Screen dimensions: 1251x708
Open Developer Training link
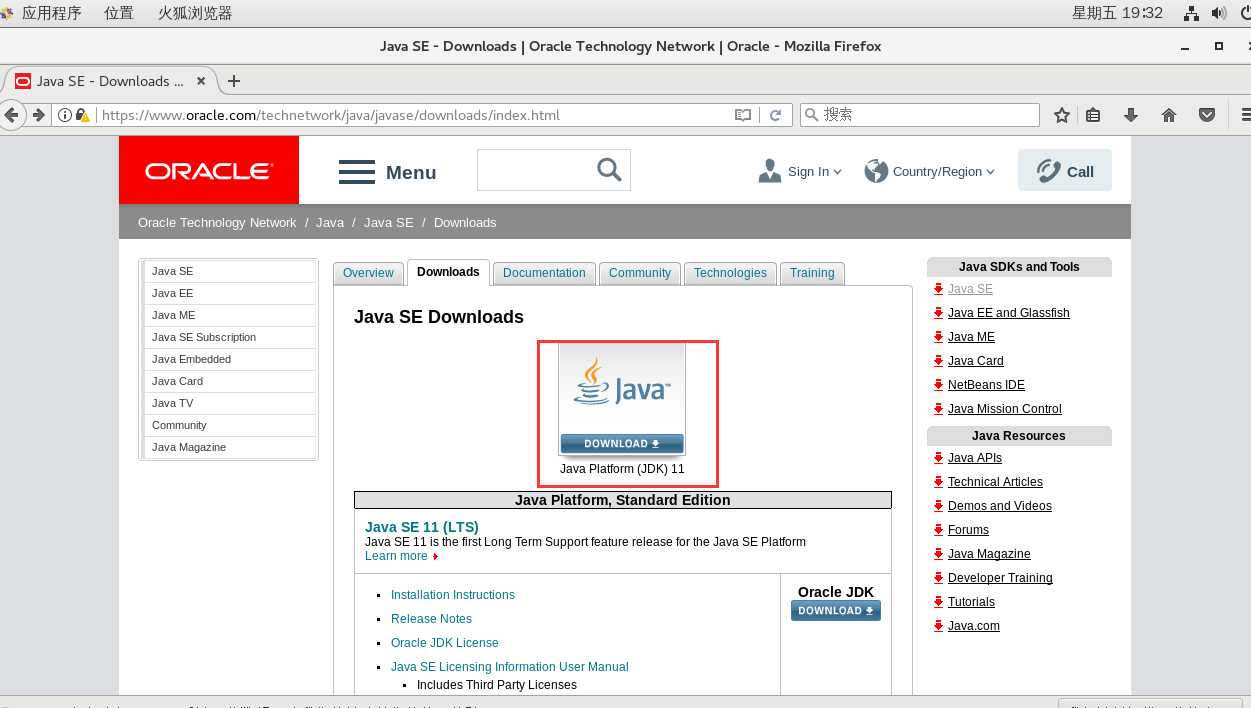click(x=1000, y=578)
